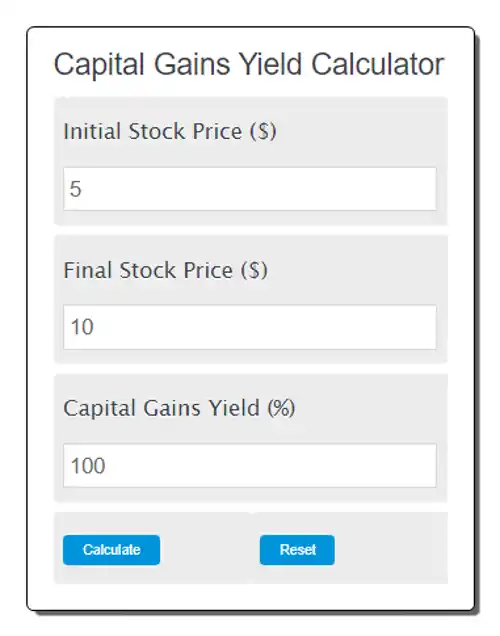Screen dimensions: 500x636
Task: Click the word Gains in the page heading
Action: [x=192, y=64]
